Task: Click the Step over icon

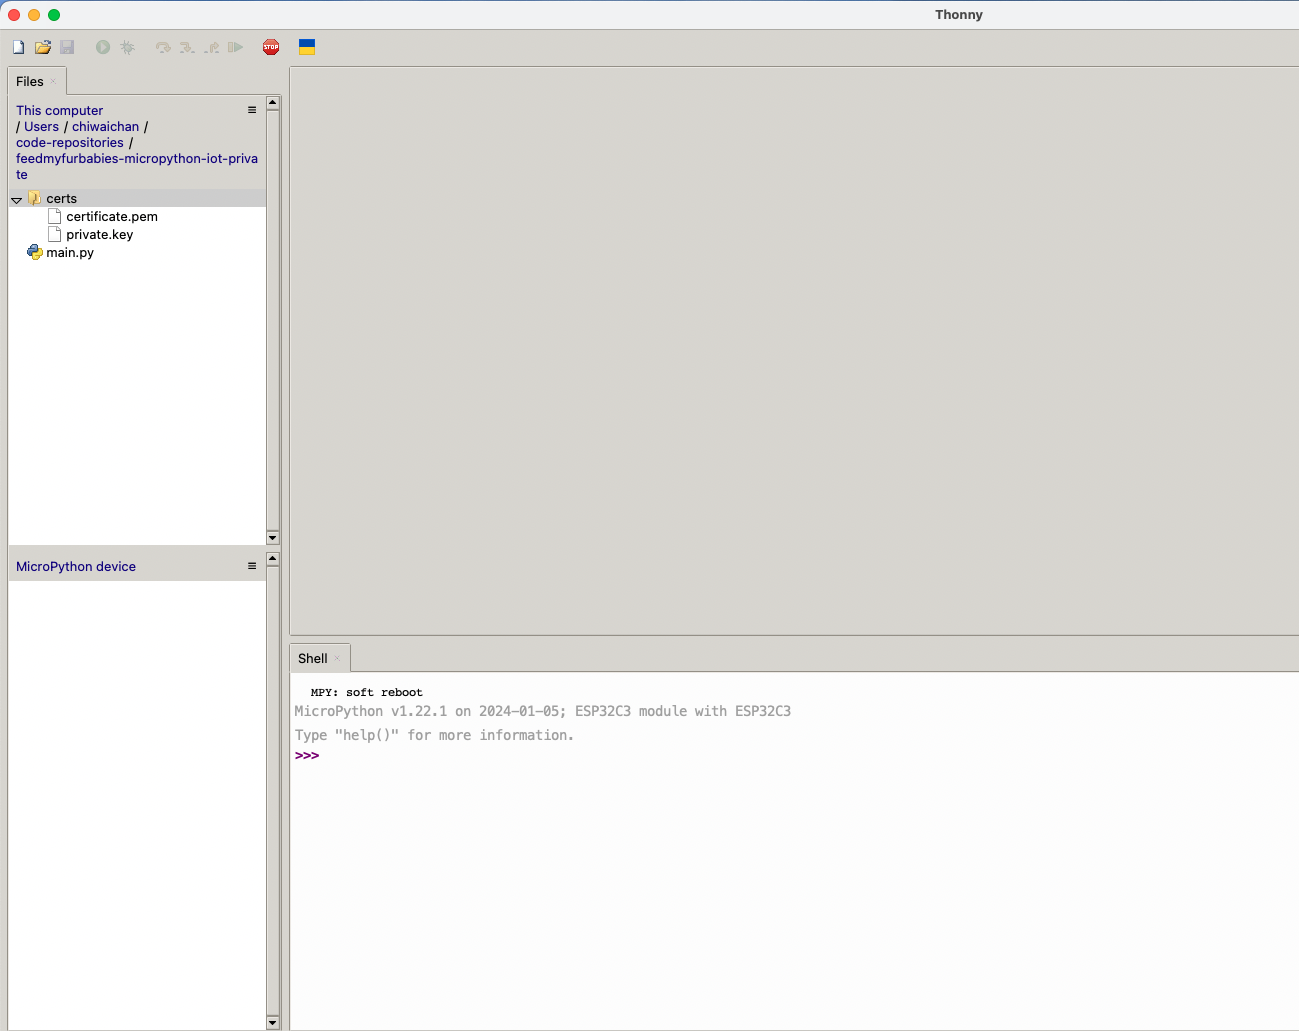Action: pyautogui.click(x=163, y=47)
